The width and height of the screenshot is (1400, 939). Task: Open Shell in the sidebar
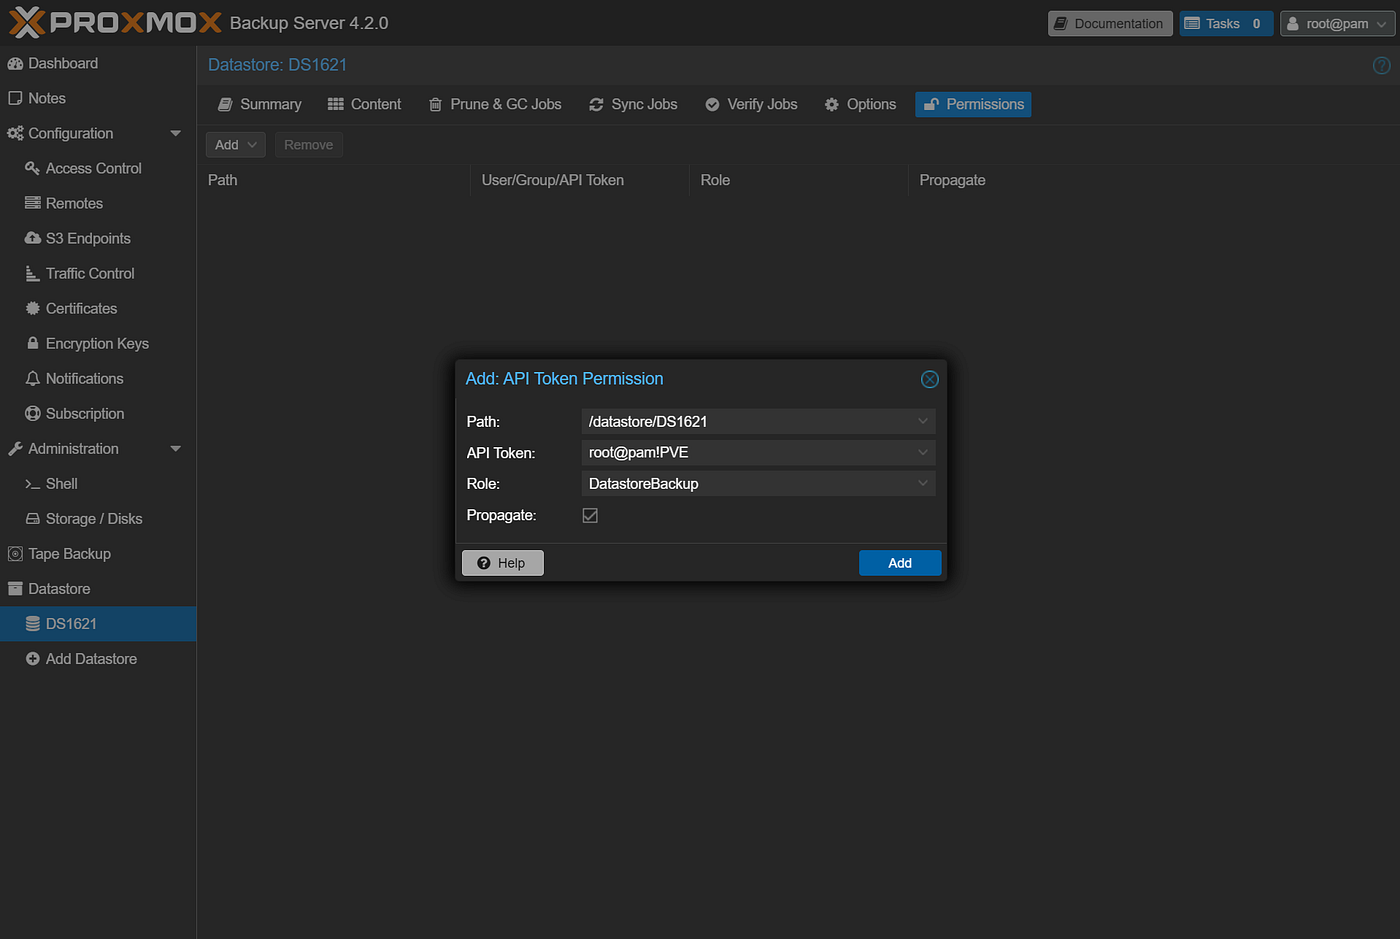(98, 483)
